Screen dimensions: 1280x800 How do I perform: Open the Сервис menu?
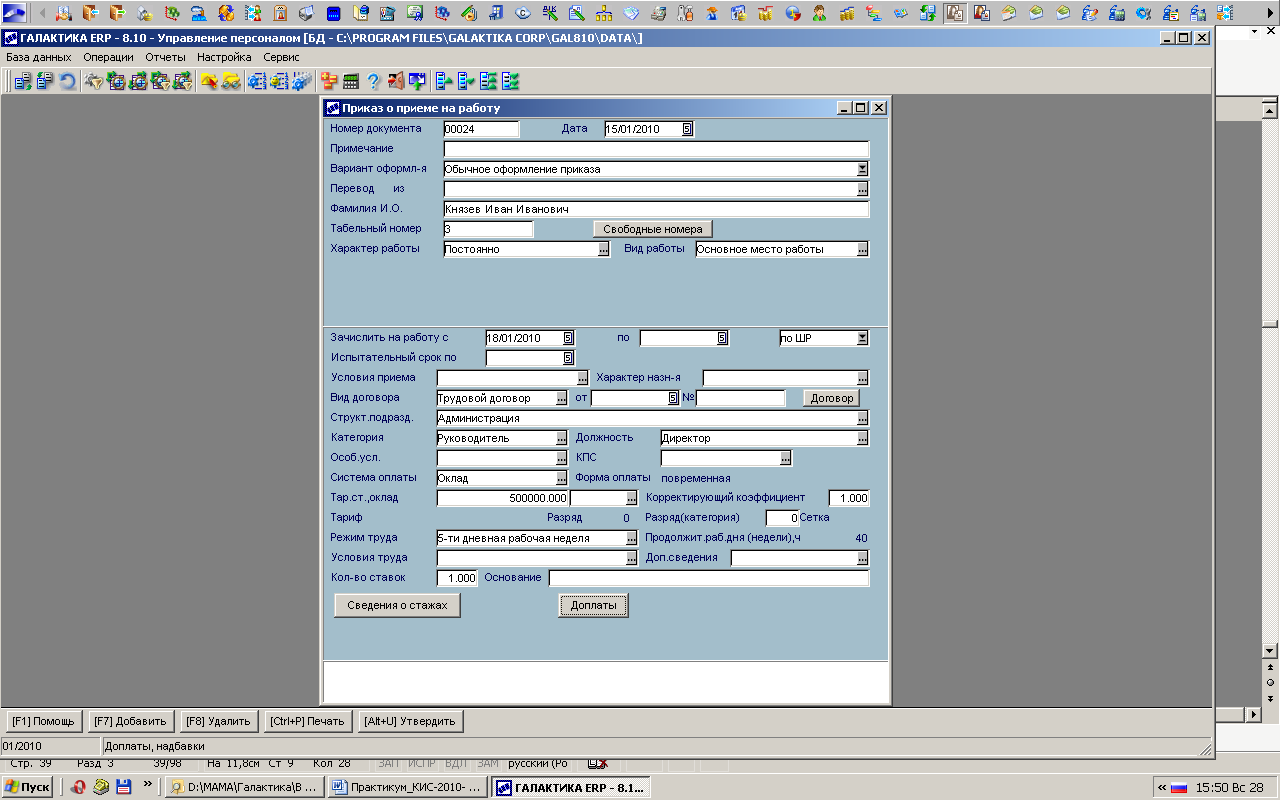click(281, 57)
